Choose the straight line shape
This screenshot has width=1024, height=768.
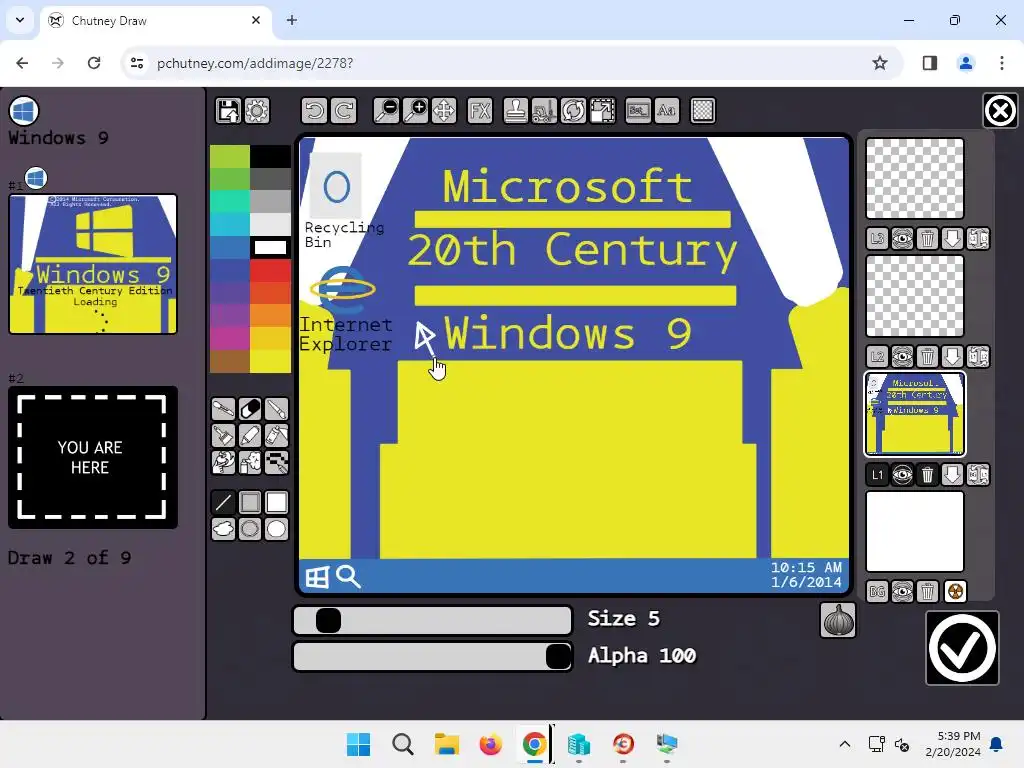[223, 502]
